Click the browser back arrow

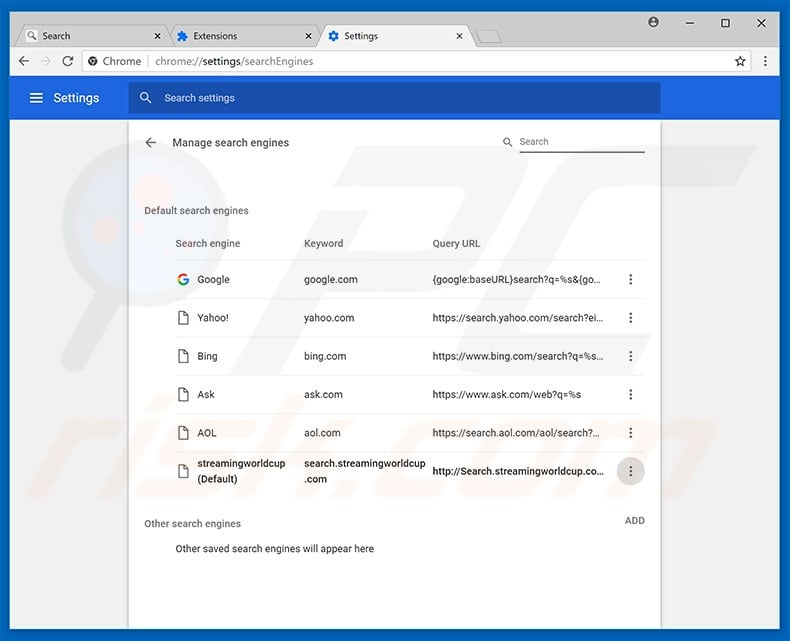coord(24,61)
